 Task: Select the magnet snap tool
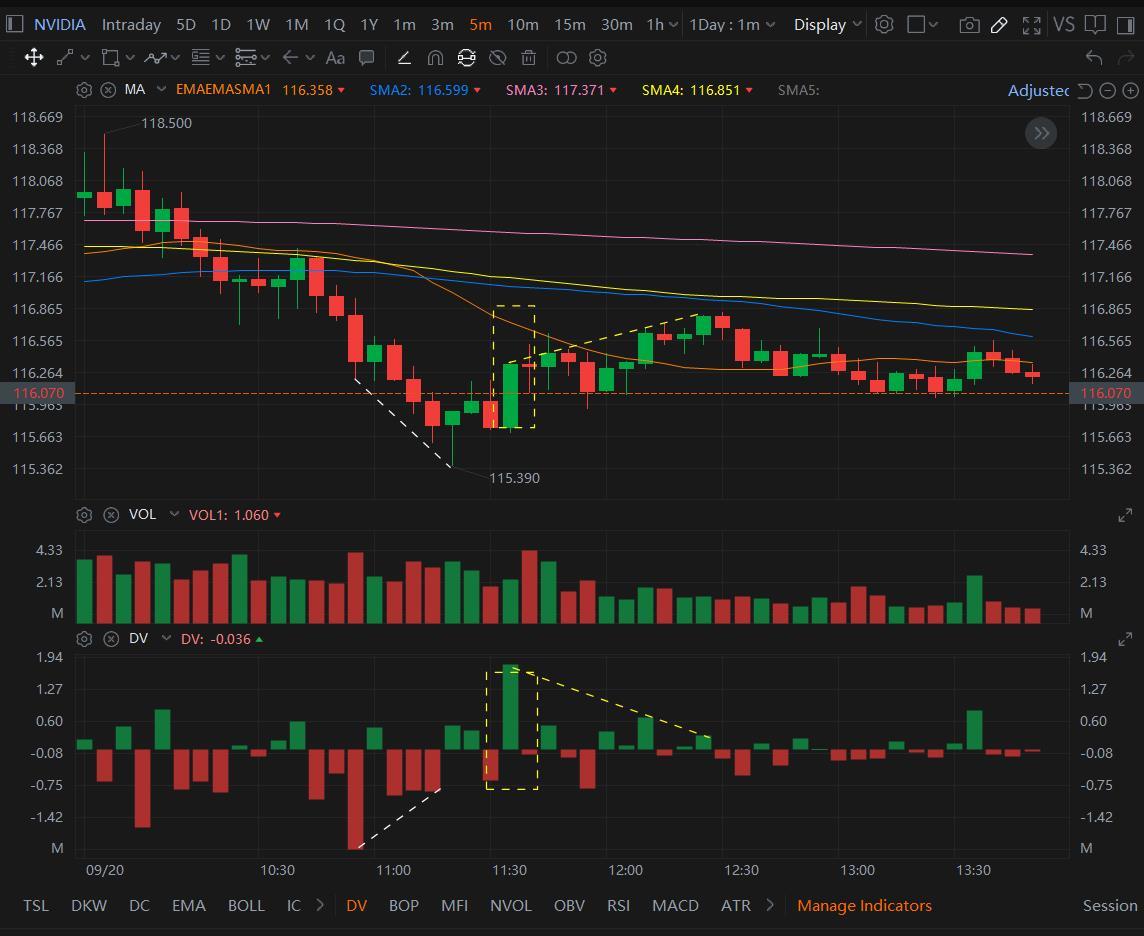tap(435, 58)
